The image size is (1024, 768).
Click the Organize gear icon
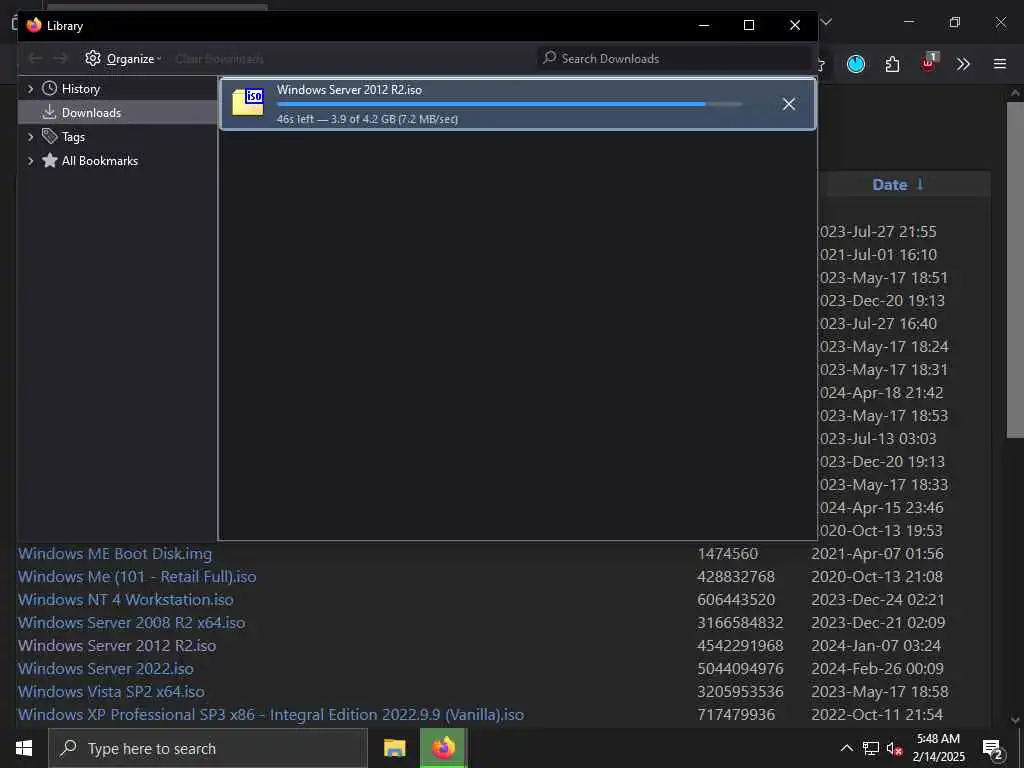93,58
